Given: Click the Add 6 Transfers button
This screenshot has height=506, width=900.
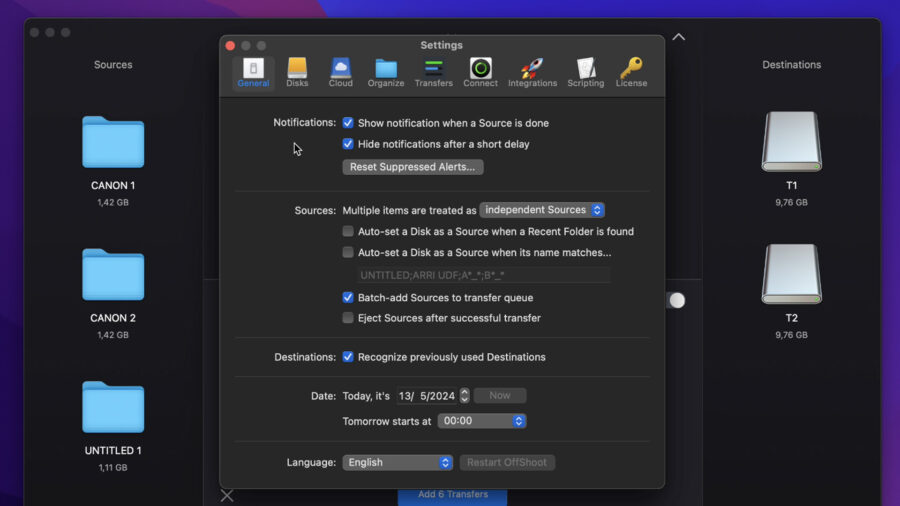Looking at the screenshot, I should [452, 495].
